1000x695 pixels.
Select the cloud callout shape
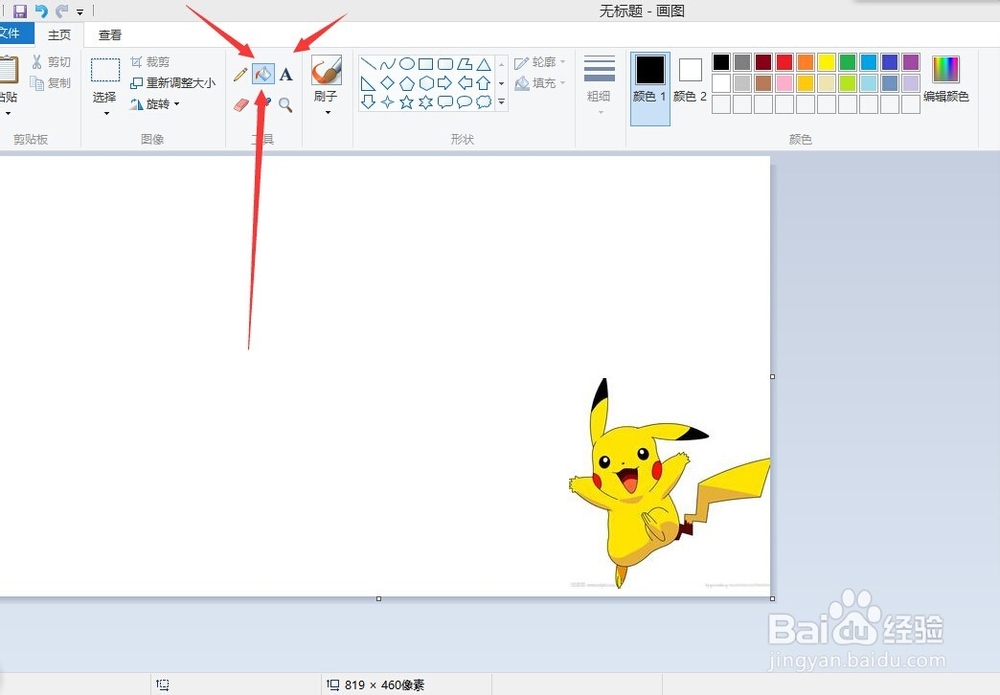point(484,102)
